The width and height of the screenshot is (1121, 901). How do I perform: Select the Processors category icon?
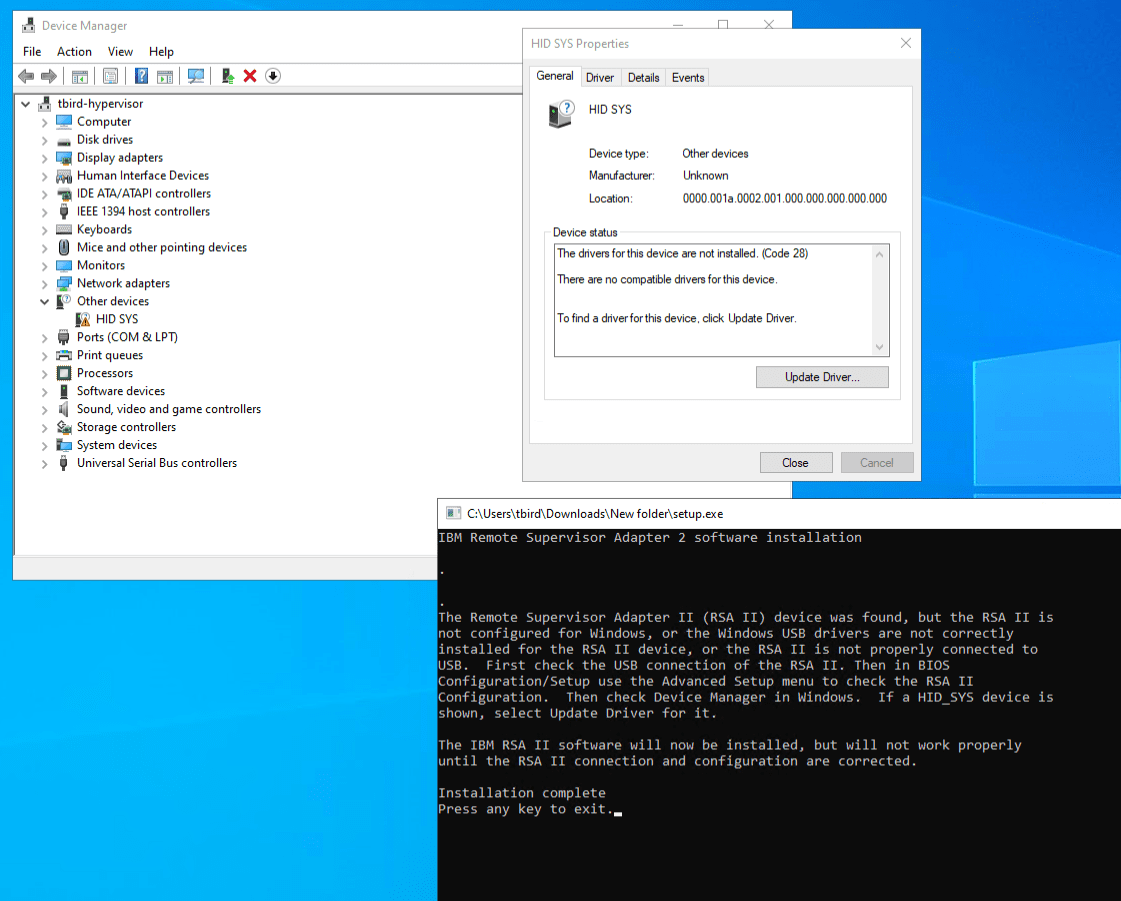click(x=64, y=373)
